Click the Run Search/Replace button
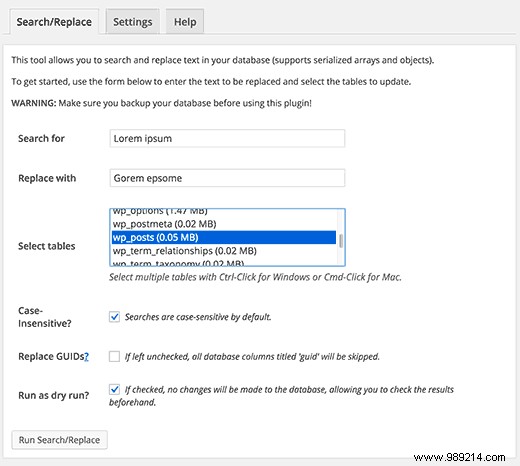The width and height of the screenshot is (520, 466). click(x=59, y=440)
